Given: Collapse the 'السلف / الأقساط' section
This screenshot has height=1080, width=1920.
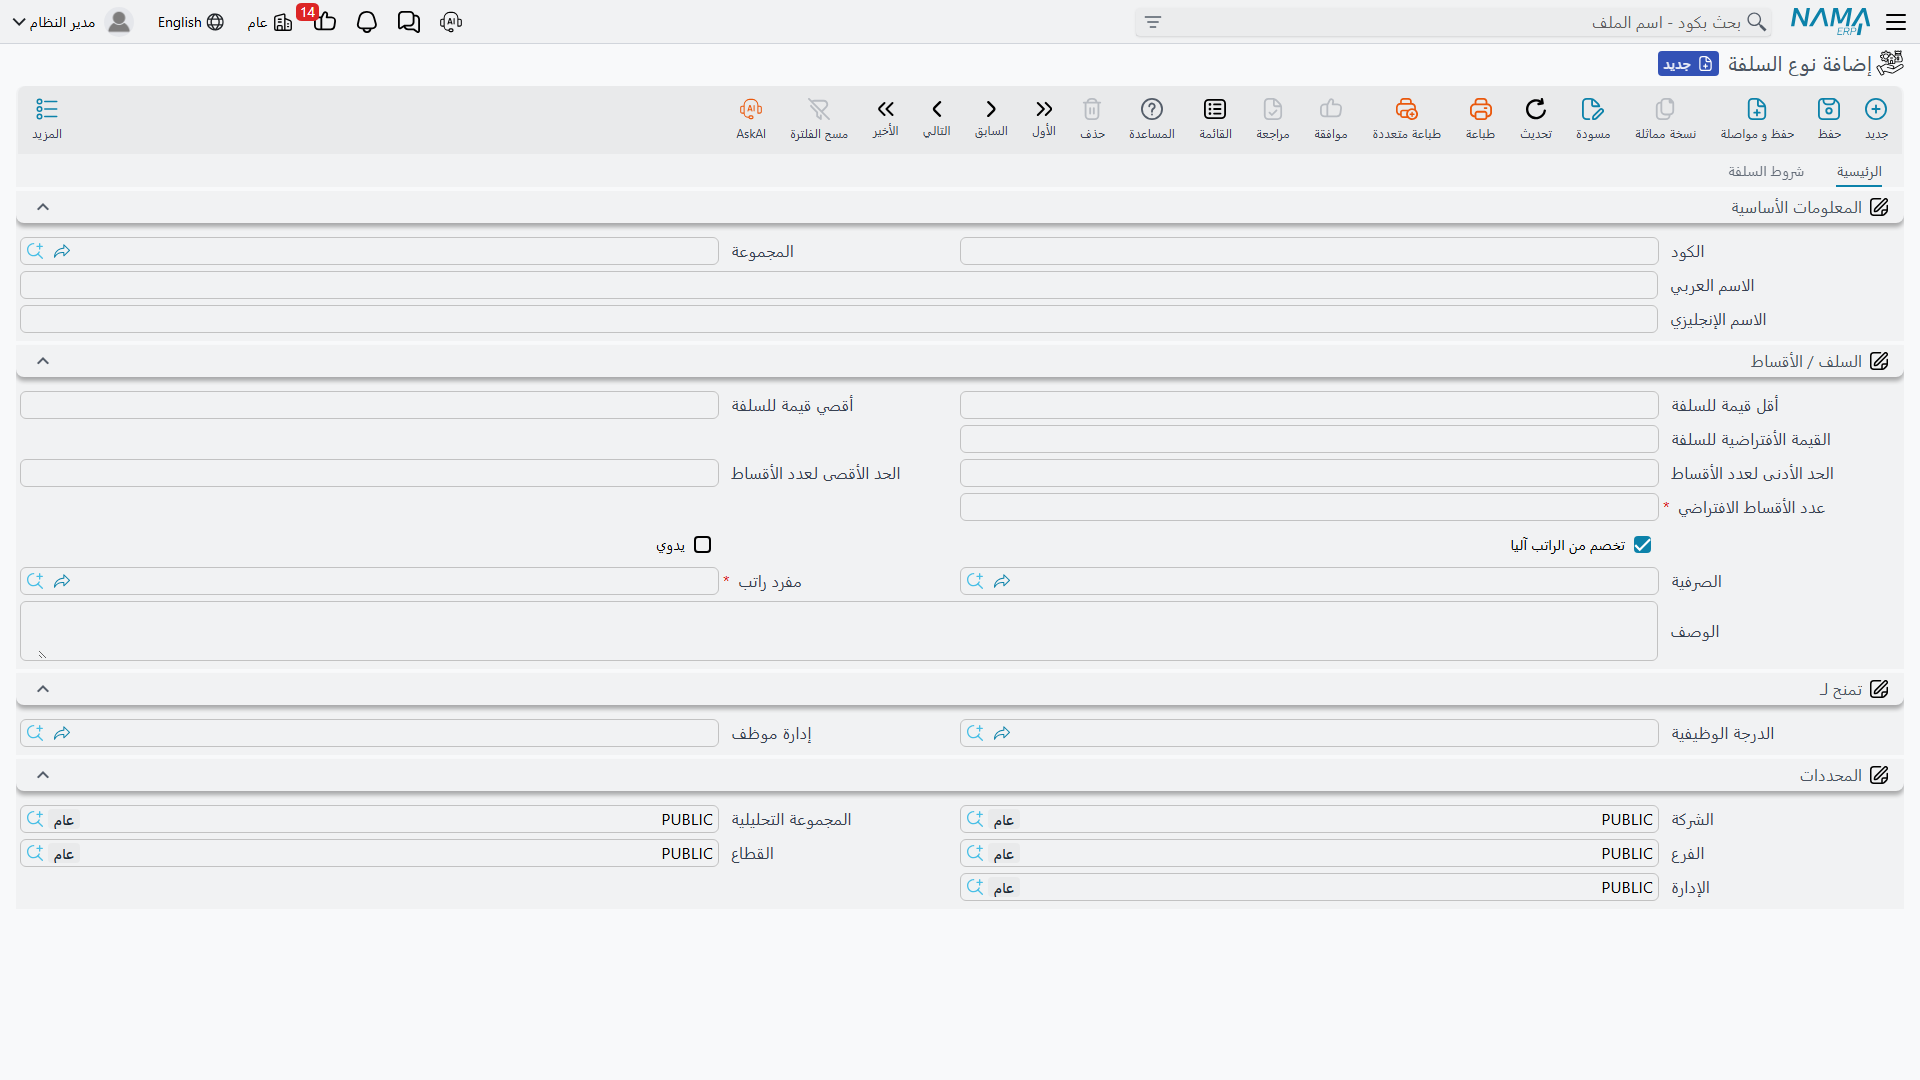Looking at the screenshot, I should pos(43,361).
